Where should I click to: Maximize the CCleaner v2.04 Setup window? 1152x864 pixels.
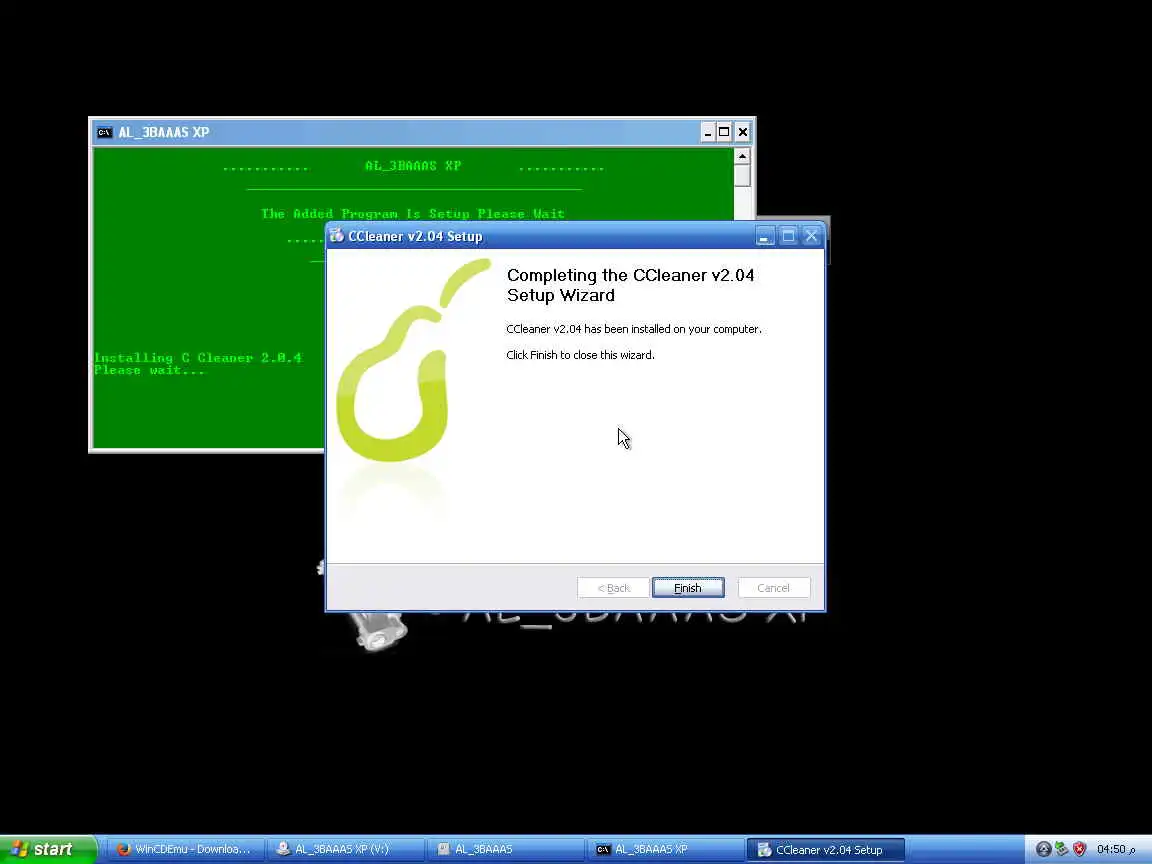click(788, 236)
